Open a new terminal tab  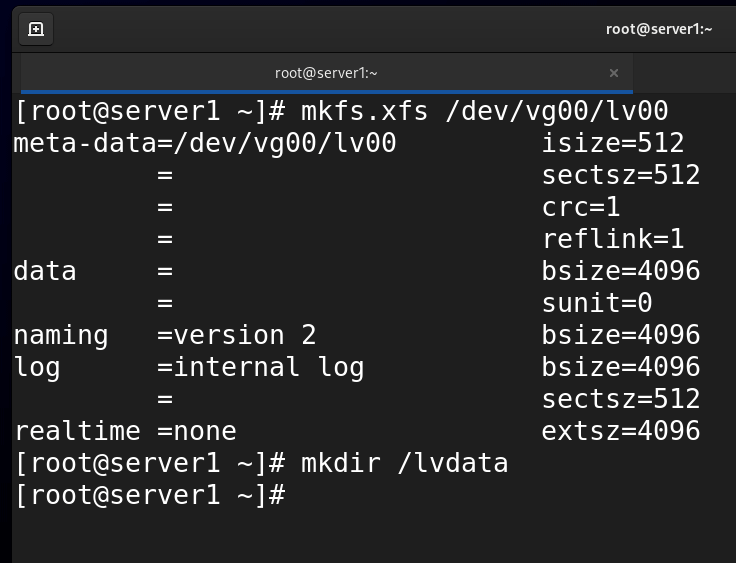pos(36,29)
